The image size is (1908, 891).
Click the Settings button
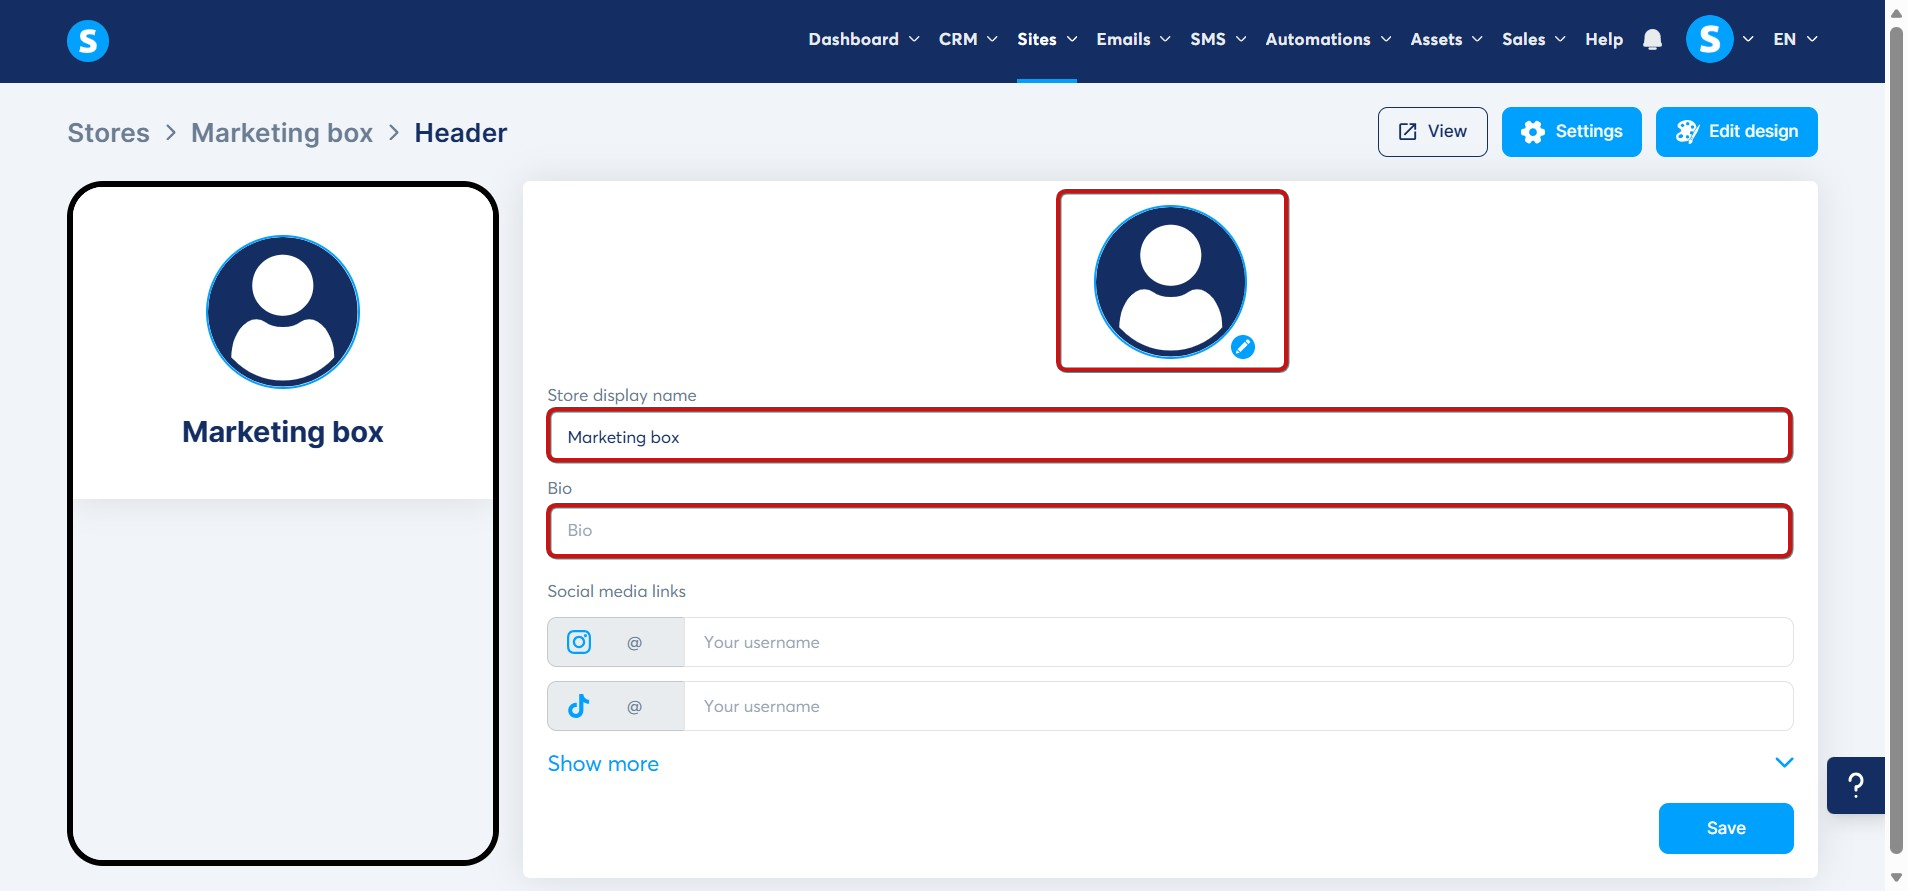point(1571,132)
